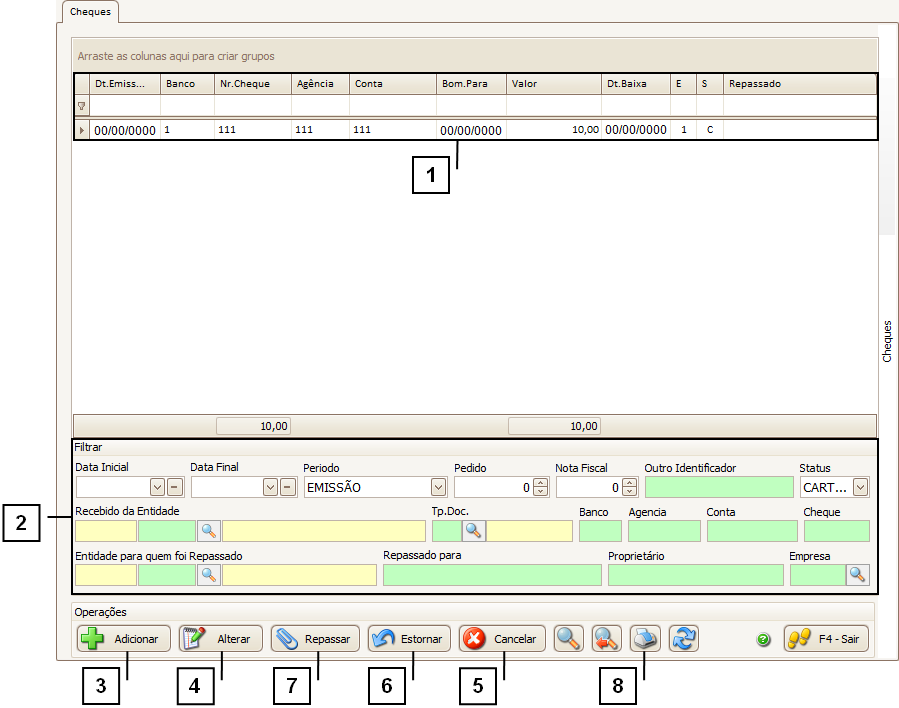Click the blue refresh arrows icon
Viewport: 899px width, 708px height.
tap(684, 639)
